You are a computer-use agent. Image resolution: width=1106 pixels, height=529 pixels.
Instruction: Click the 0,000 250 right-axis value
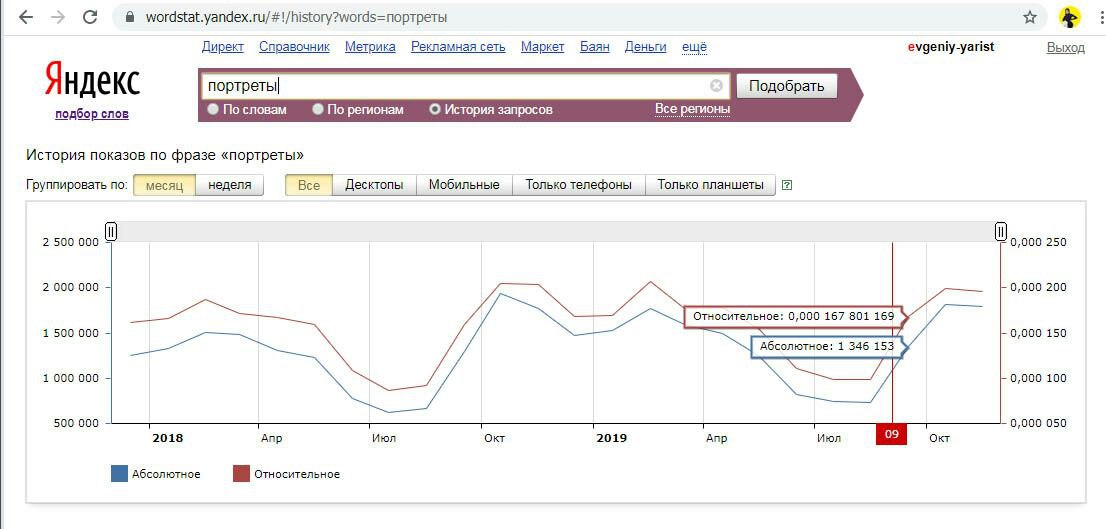[1040, 242]
